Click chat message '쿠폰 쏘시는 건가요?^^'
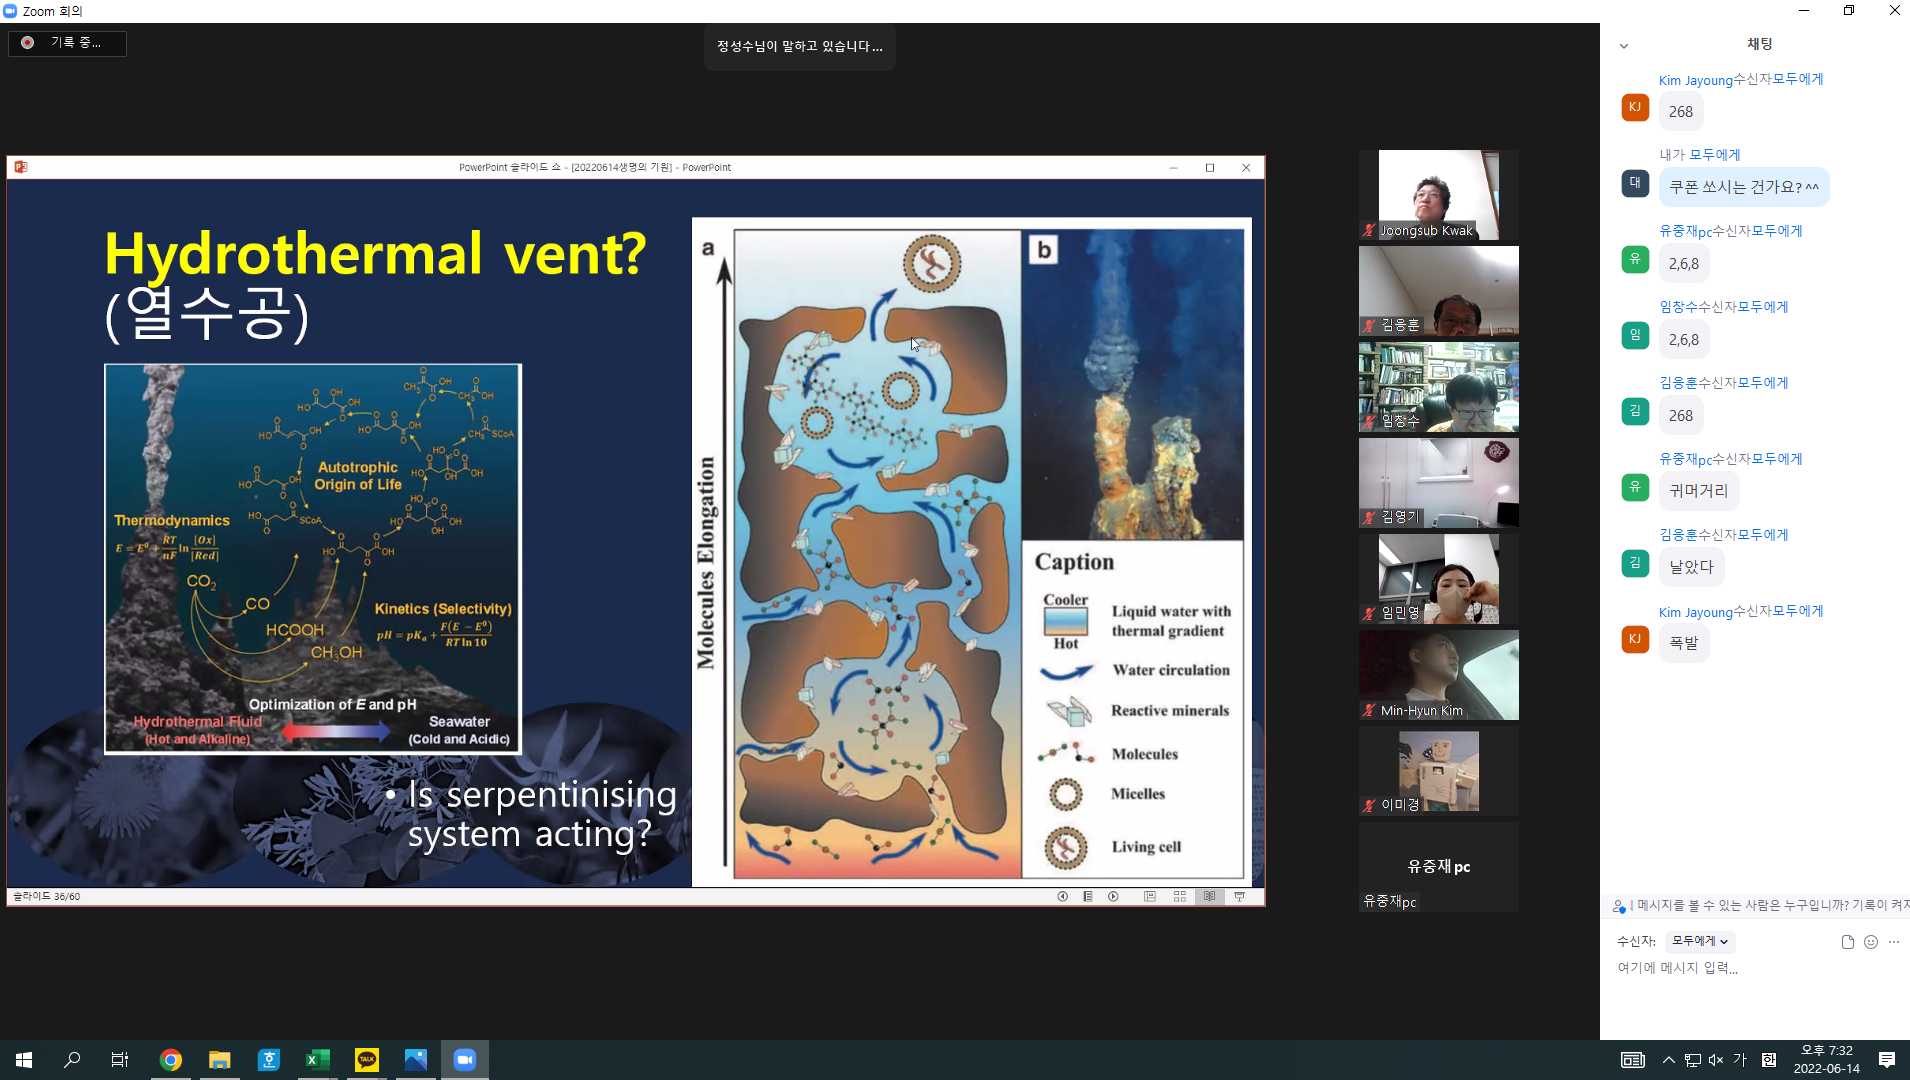This screenshot has height=1080, width=1910. pos(1744,187)
